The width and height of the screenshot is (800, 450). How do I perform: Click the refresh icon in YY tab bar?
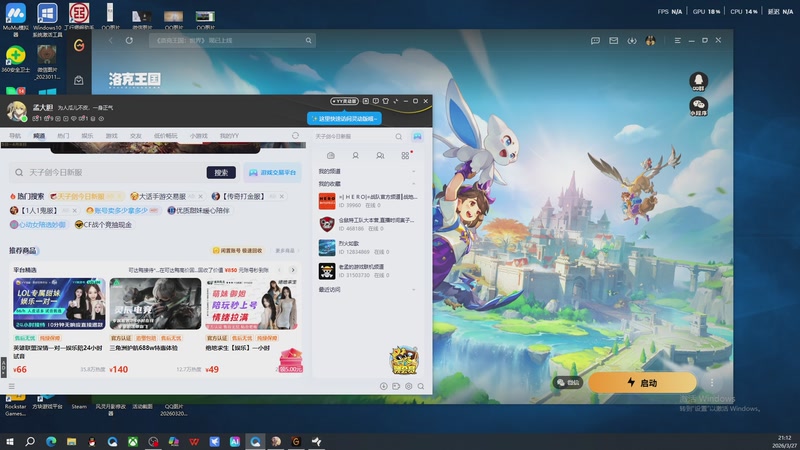[x=295, y=136]
